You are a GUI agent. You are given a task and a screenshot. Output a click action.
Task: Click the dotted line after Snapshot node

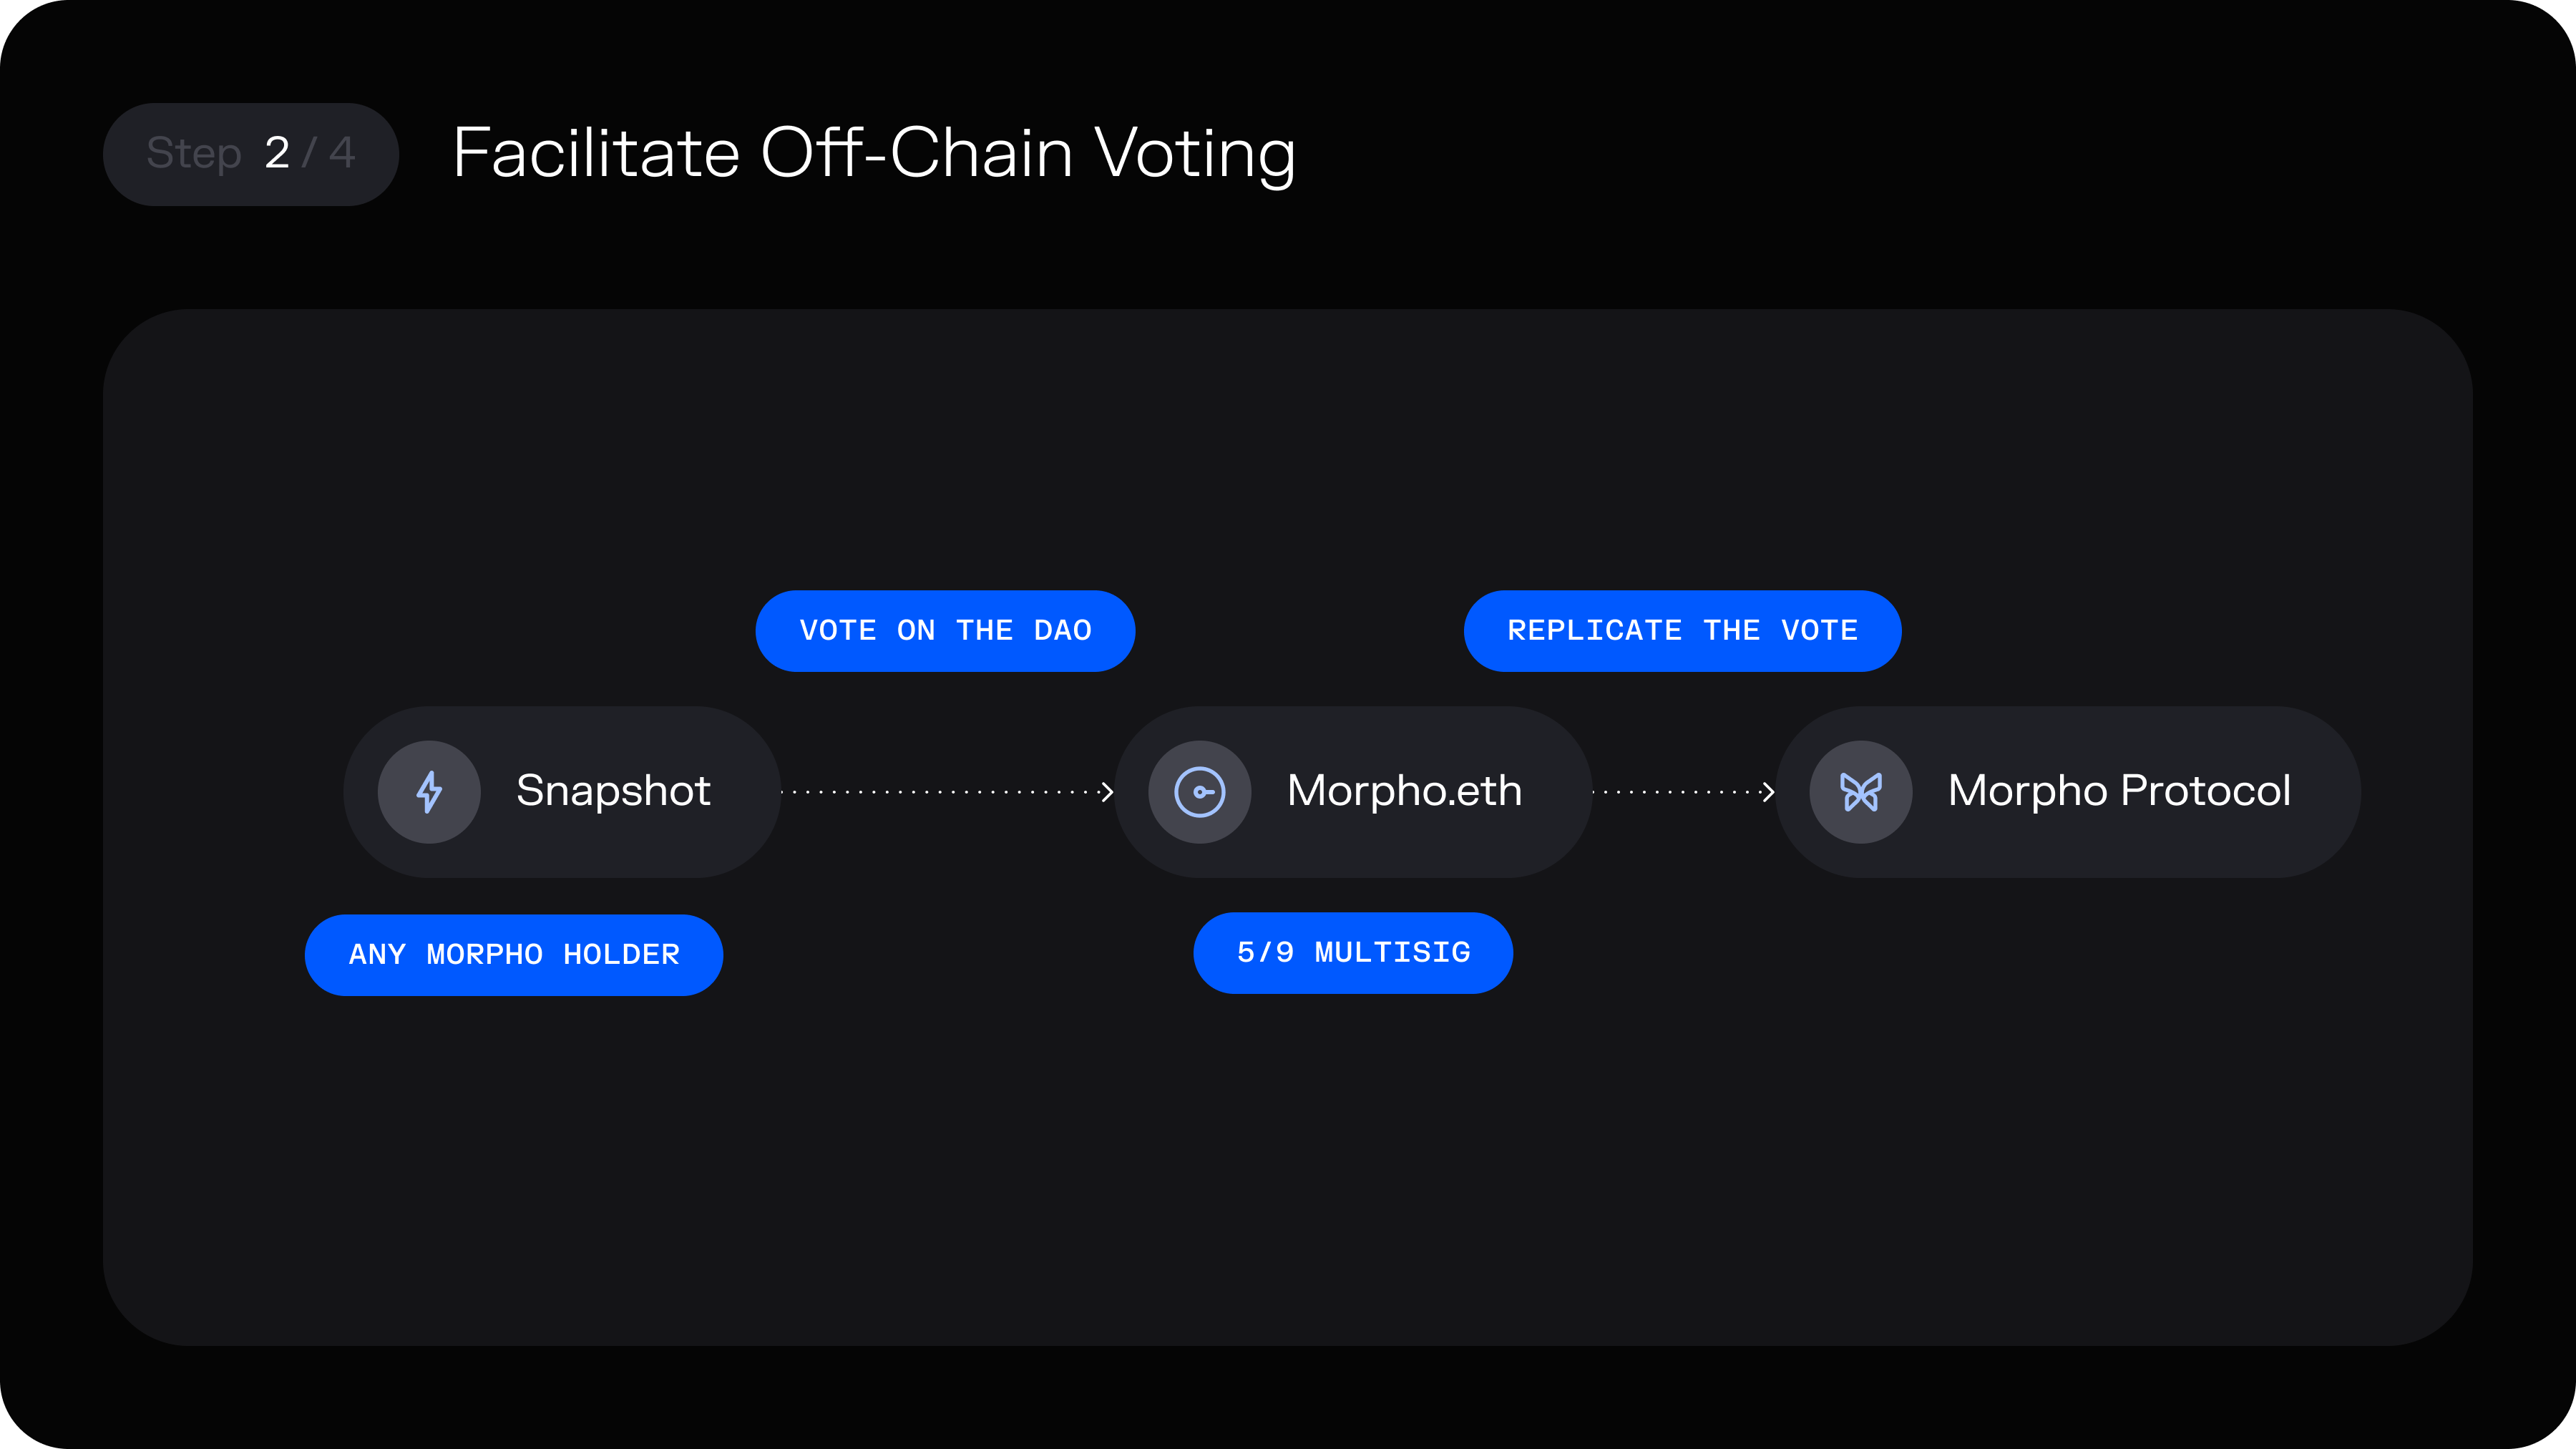pyautogui.click(x=940, y=792)
